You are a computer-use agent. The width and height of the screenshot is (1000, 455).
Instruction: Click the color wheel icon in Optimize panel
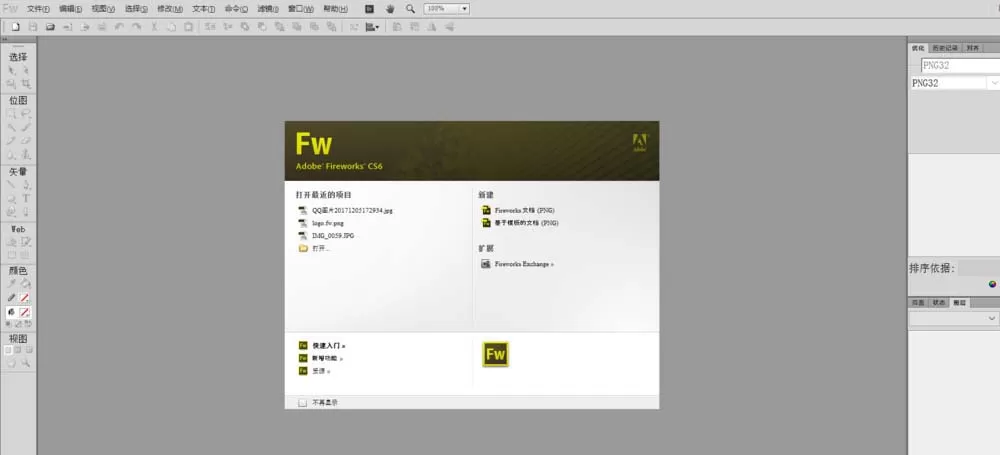992,284
